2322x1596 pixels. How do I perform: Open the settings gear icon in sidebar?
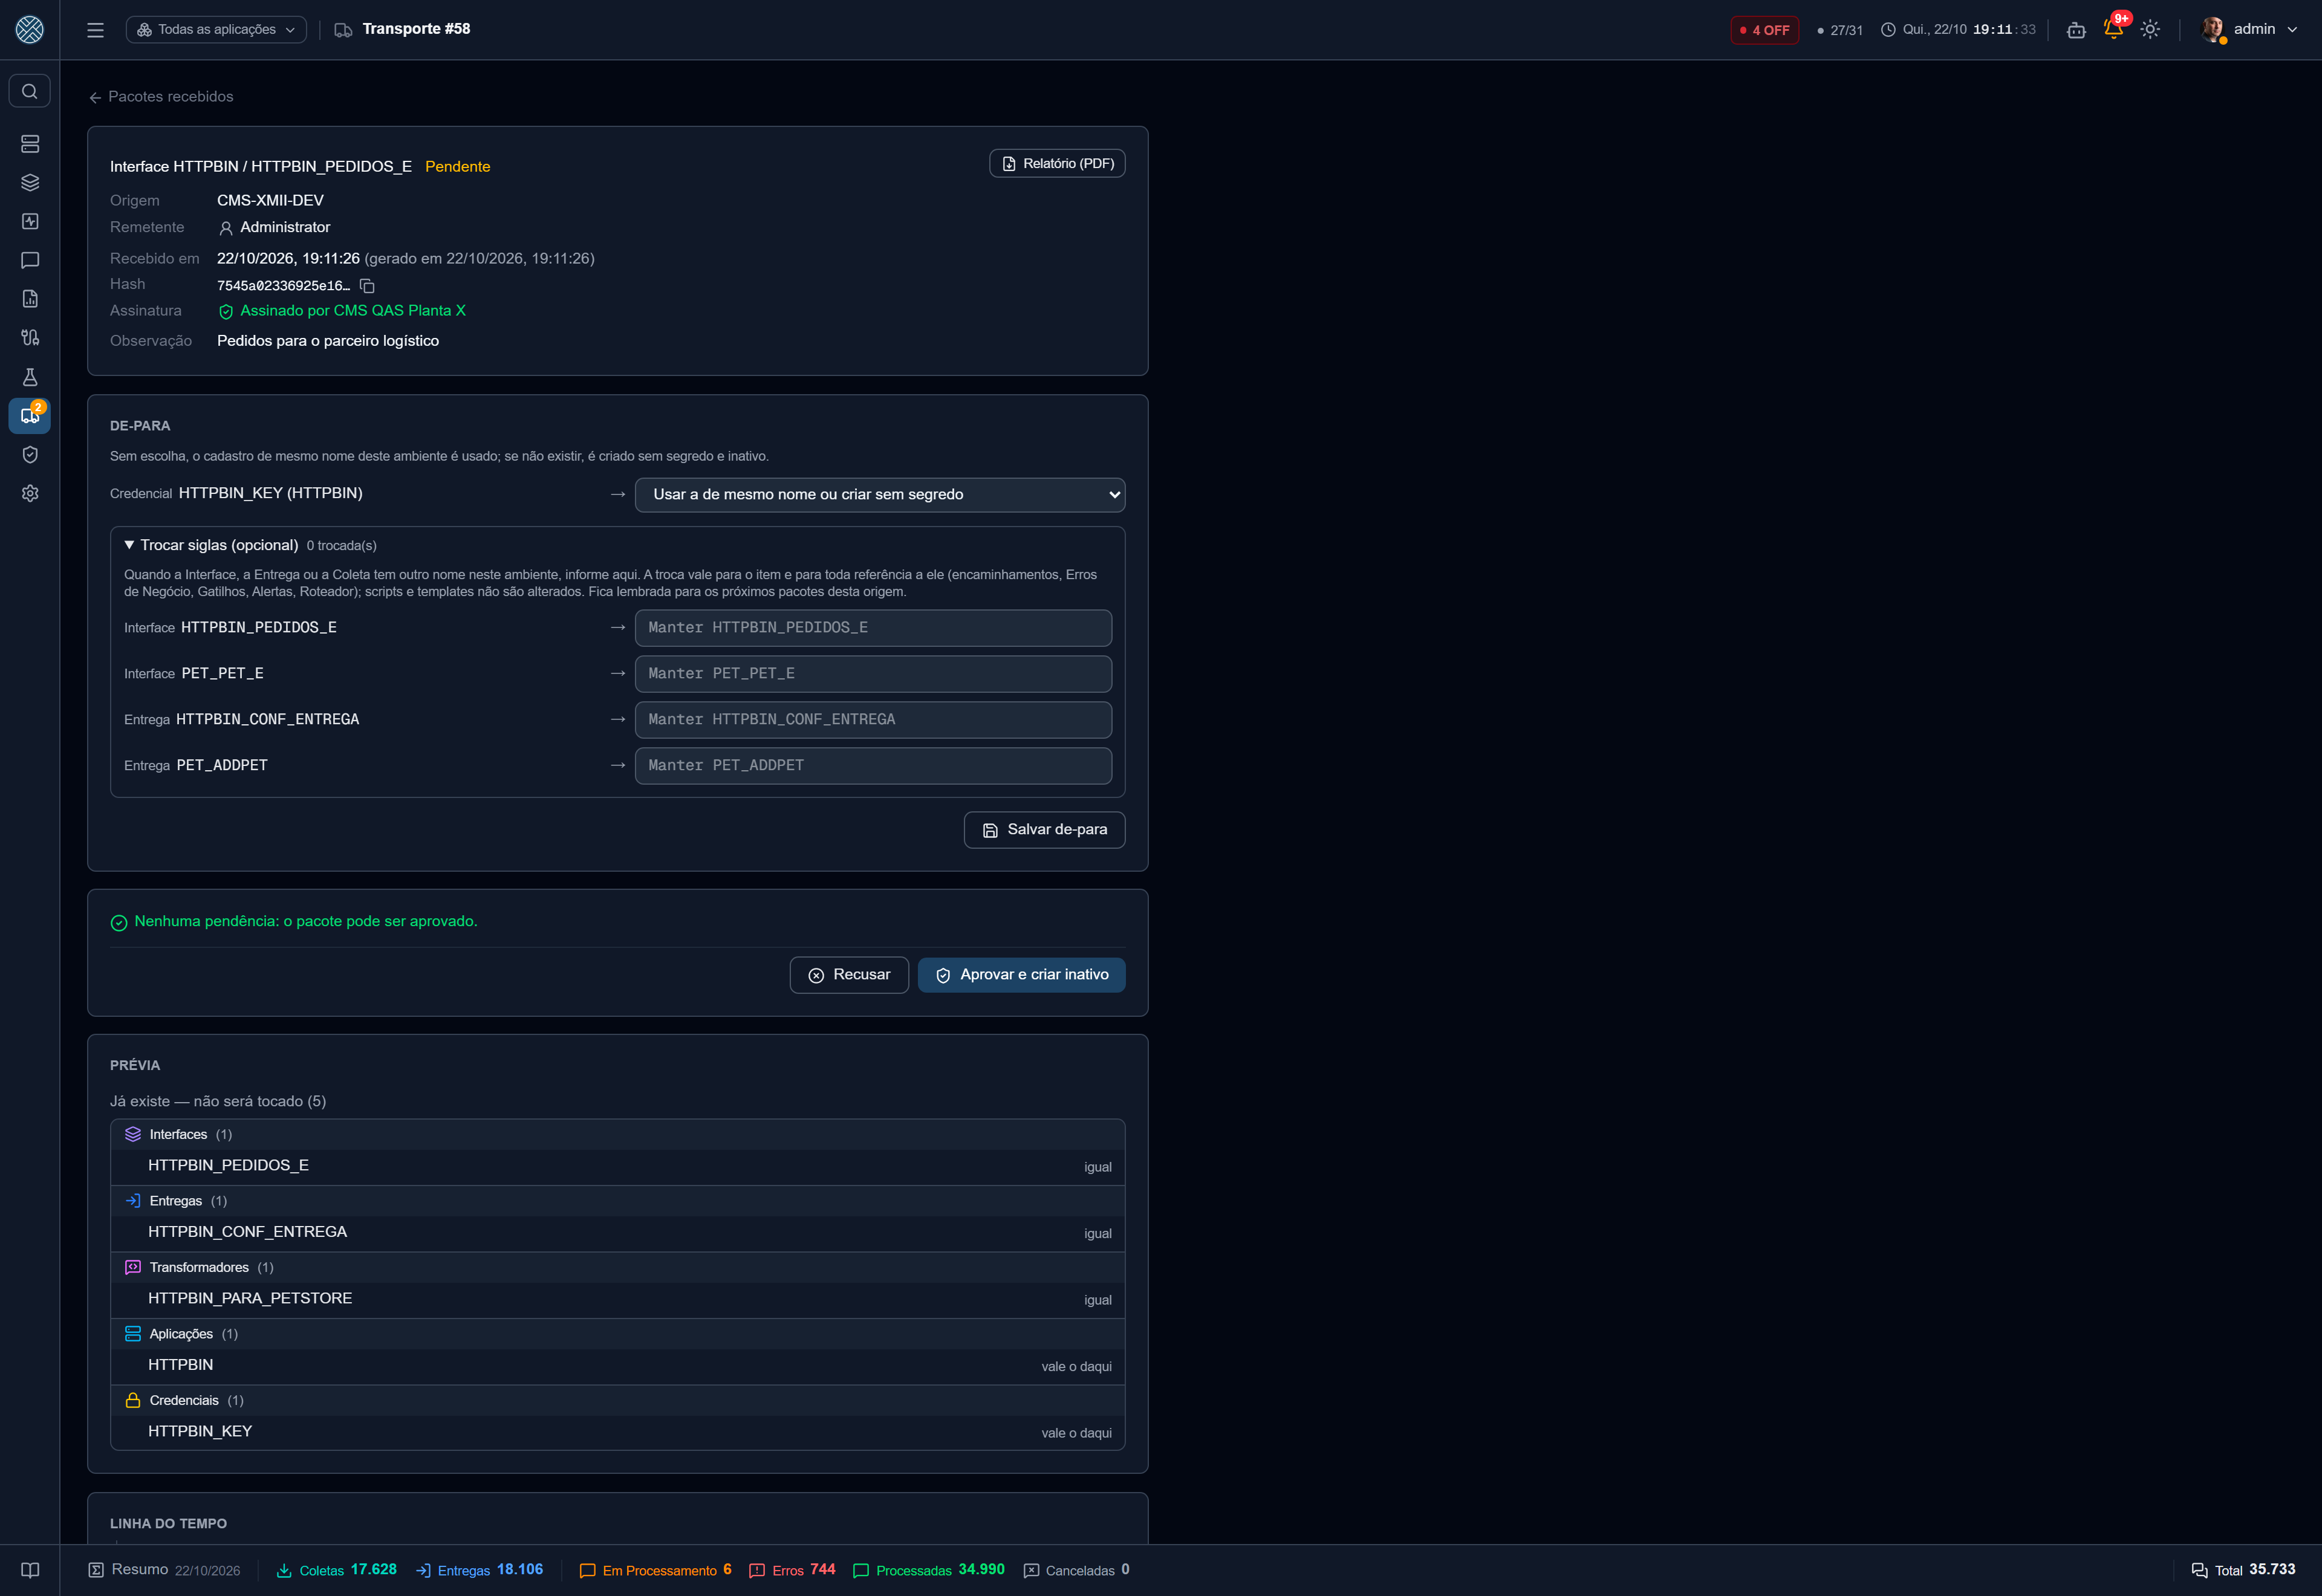click(x=30, y=493)
